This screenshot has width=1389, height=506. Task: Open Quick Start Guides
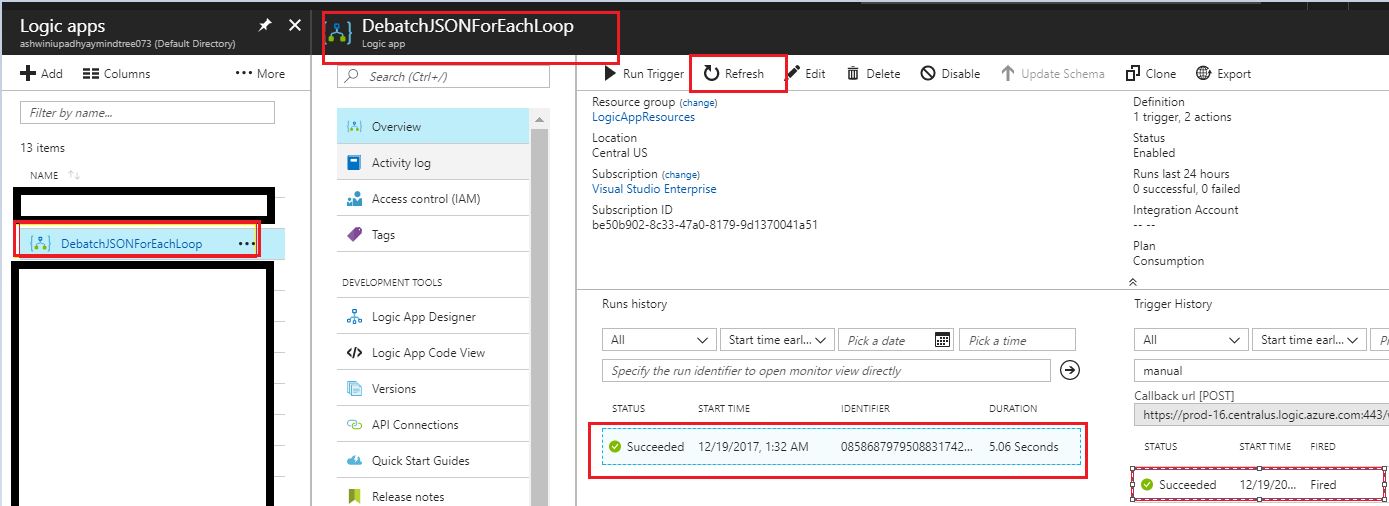(x=432, y=461)
